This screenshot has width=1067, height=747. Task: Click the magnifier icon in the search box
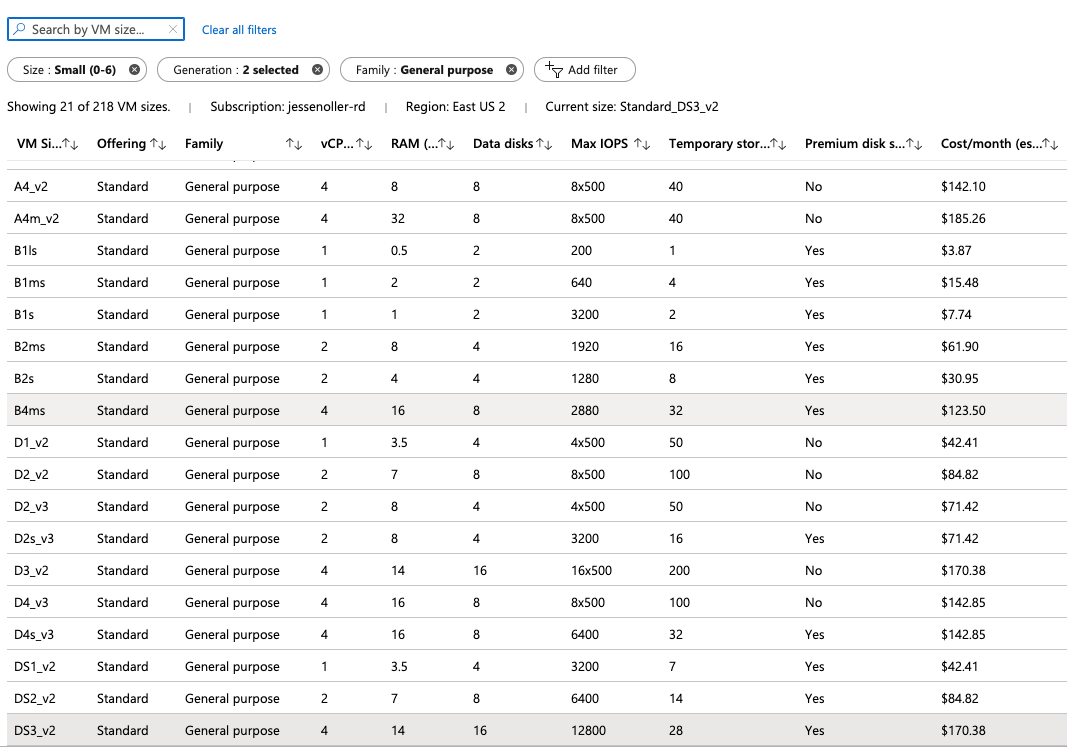[19, 29]
